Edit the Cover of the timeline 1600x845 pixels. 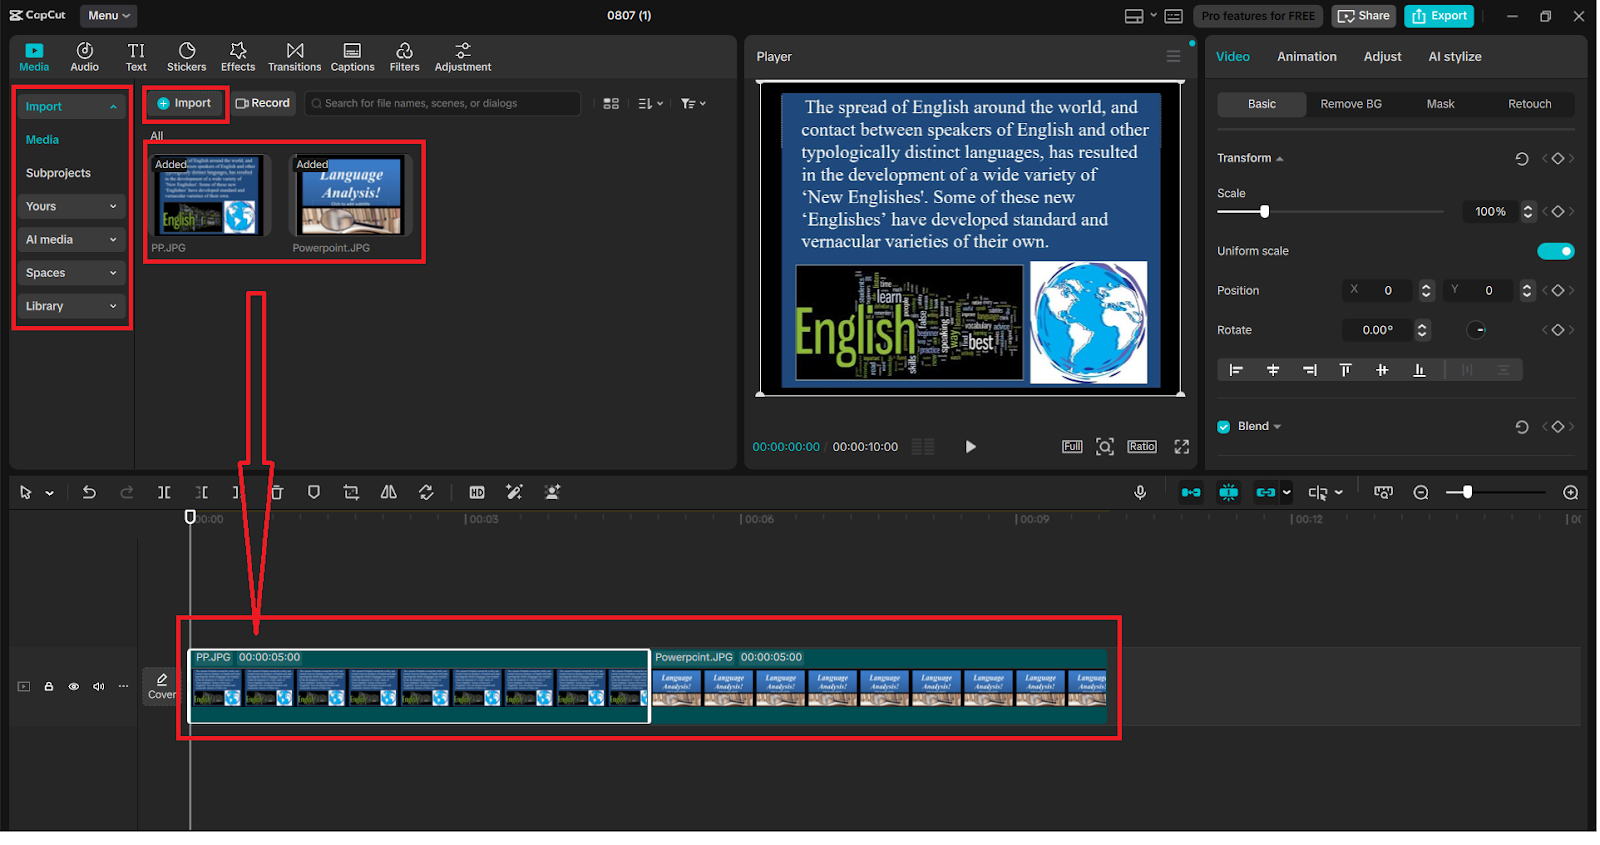pyautogui.click(x=162, y=686)
